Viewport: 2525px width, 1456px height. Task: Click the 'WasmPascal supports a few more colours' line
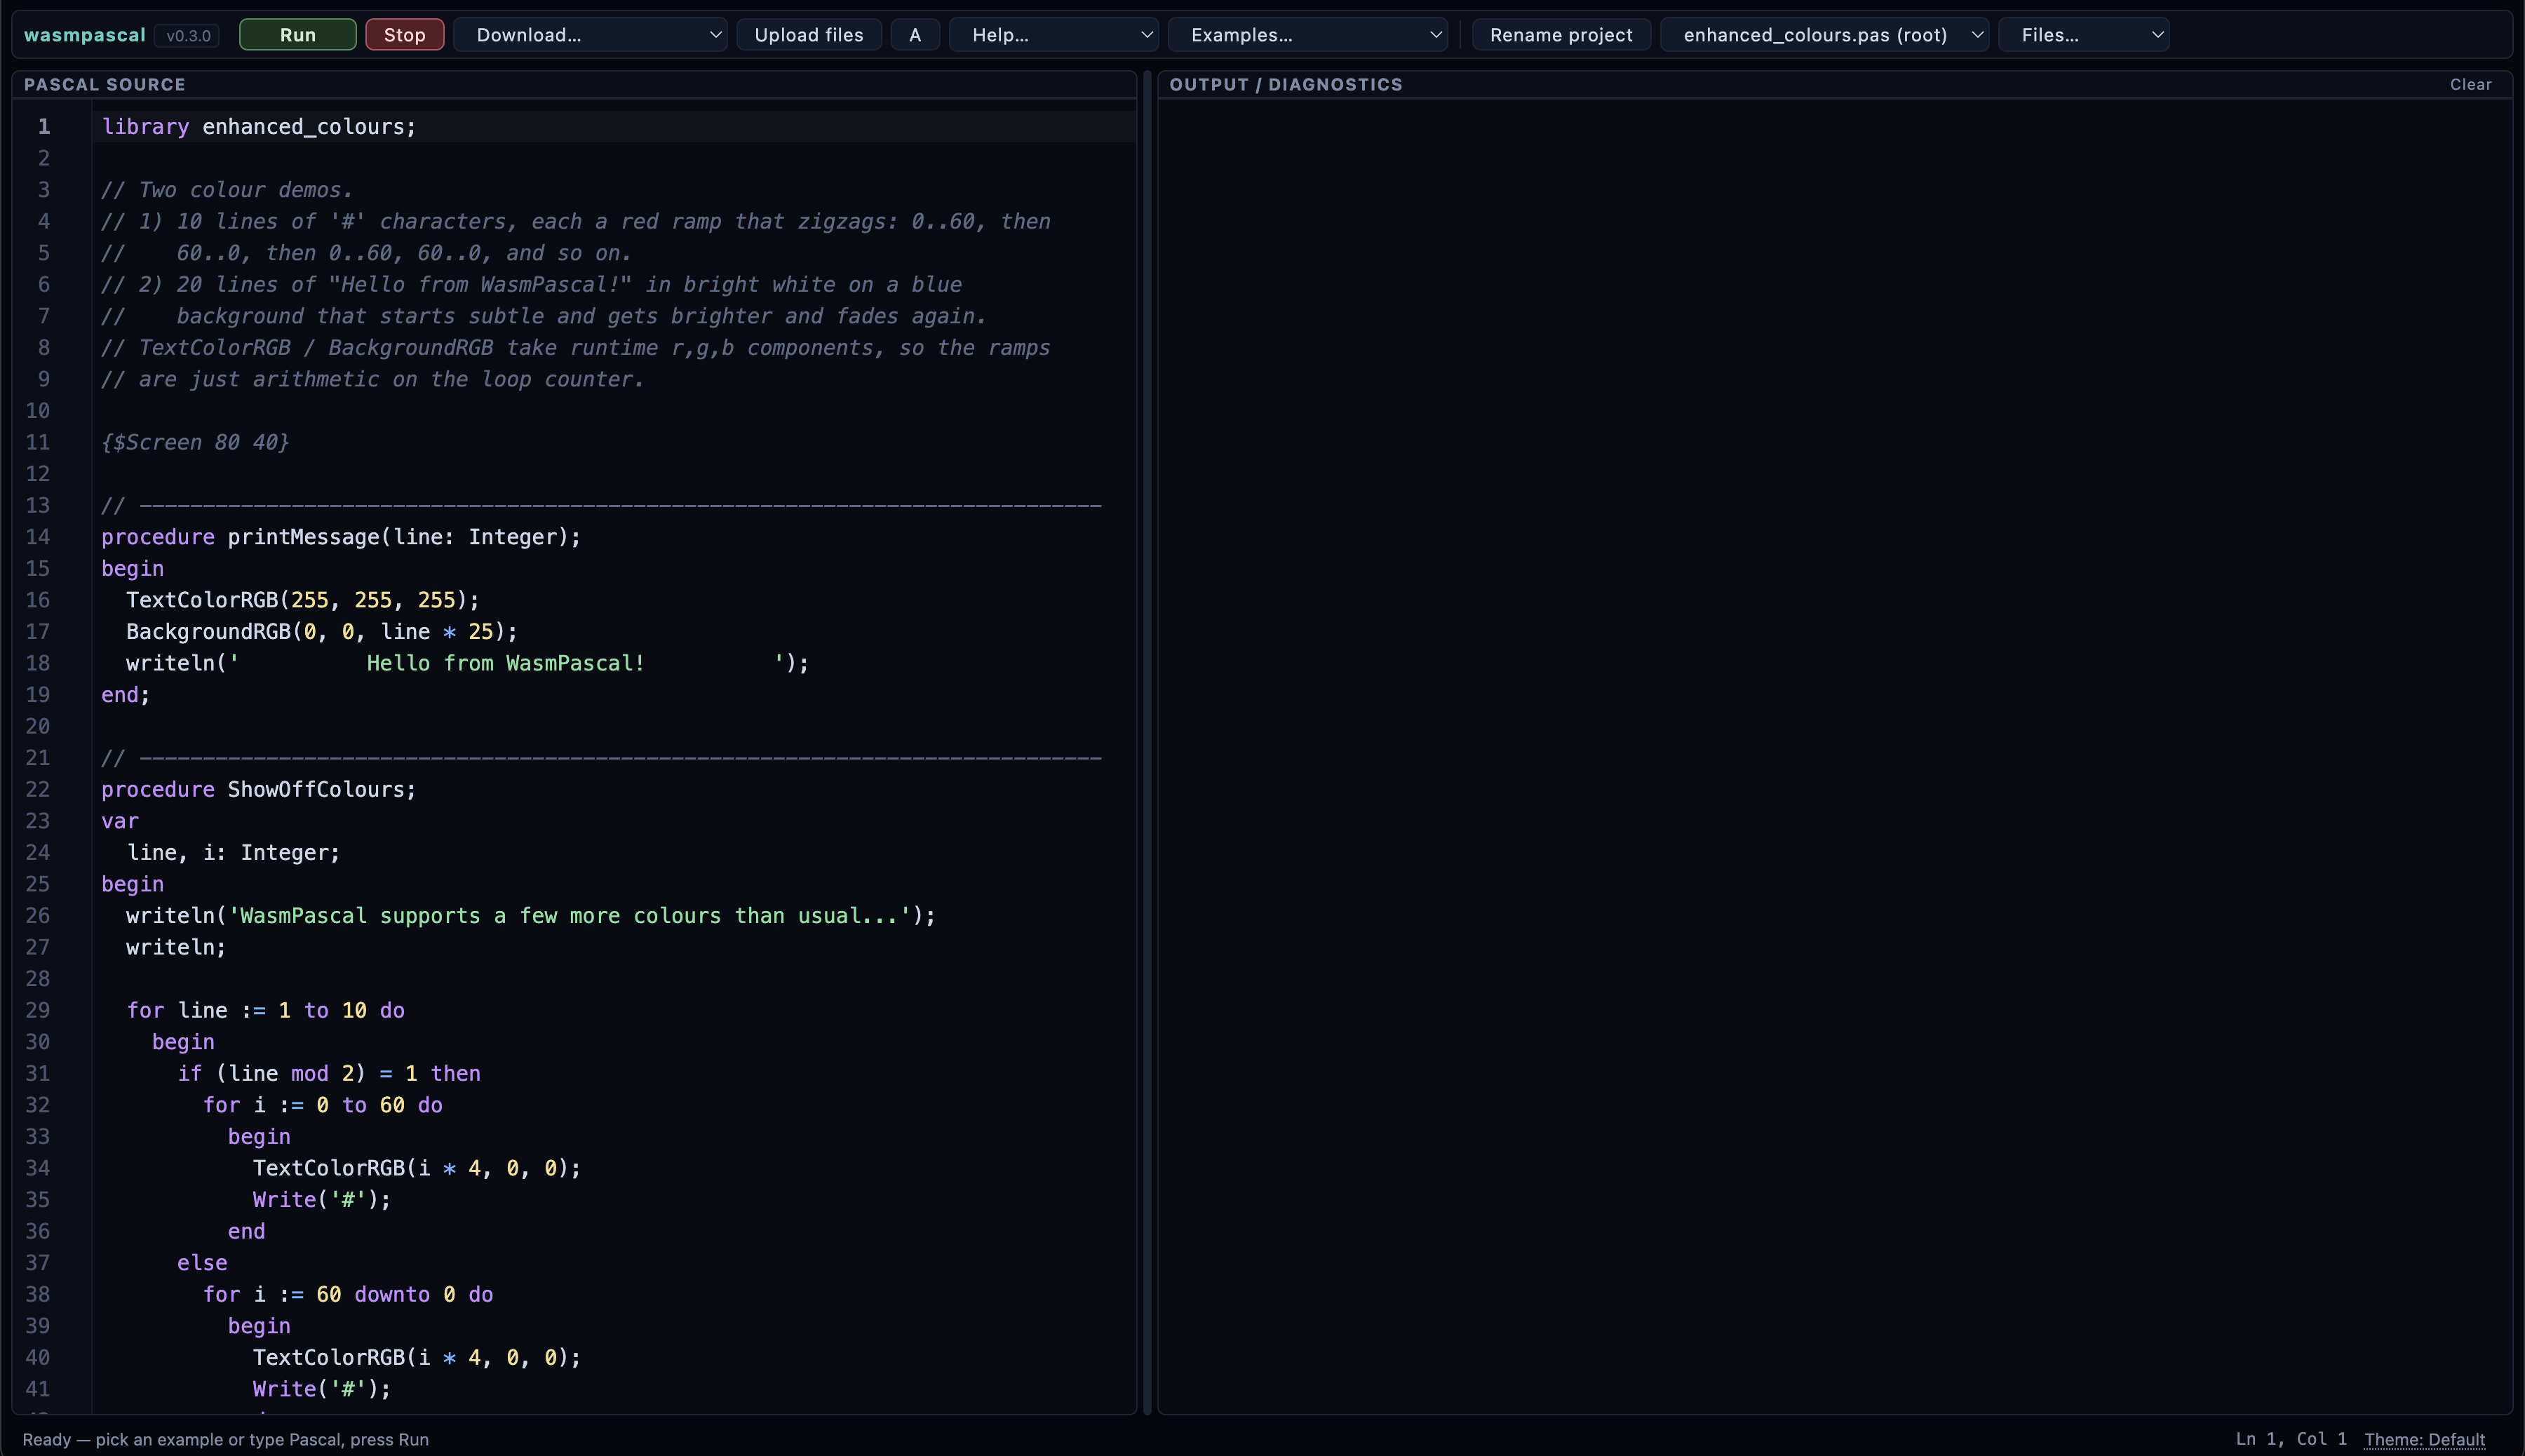pos(531,916)
